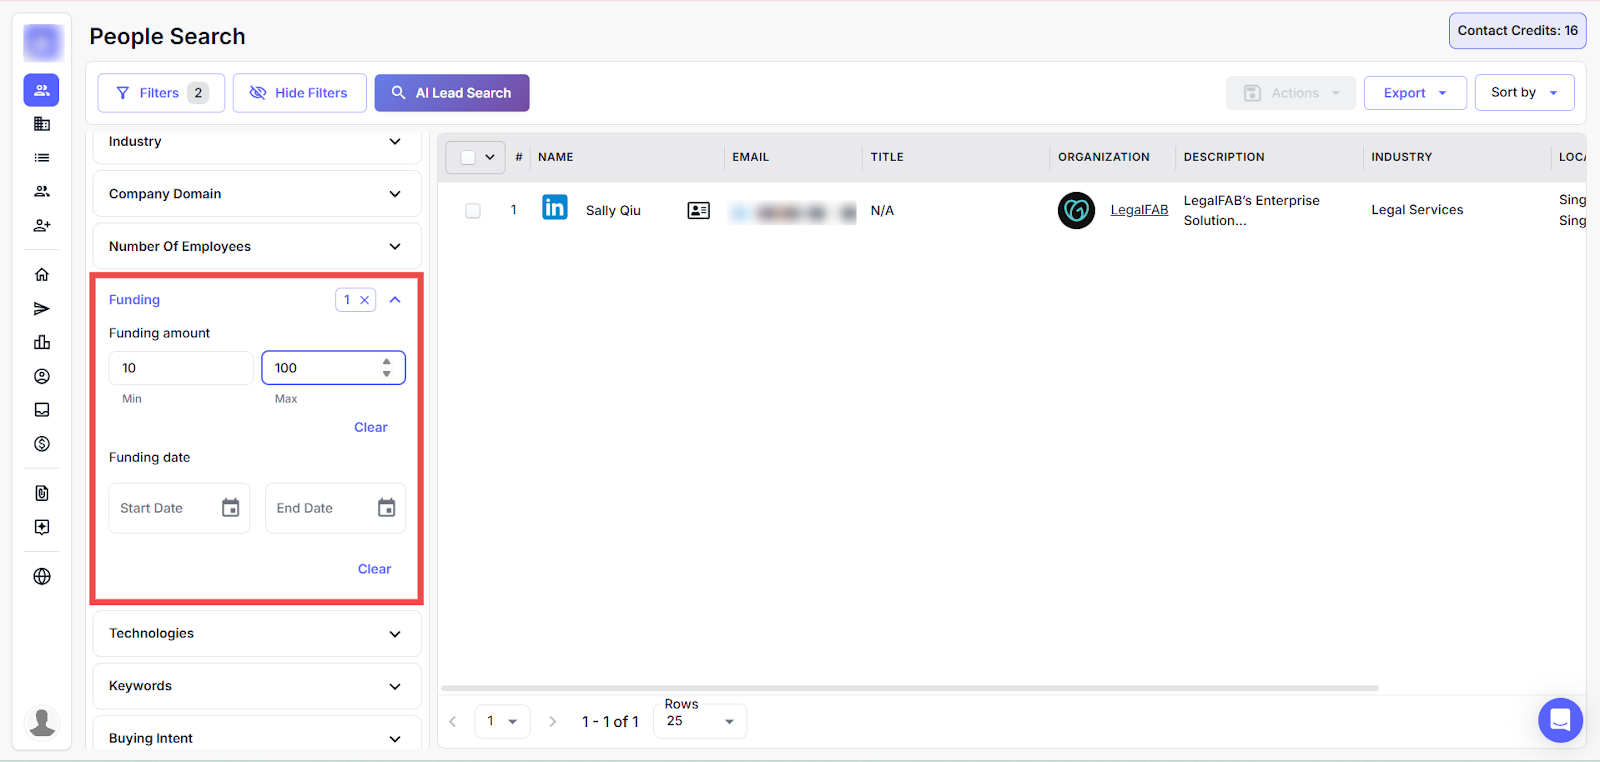1600x762 pixels.
Task: Open the LegalFAB organization link
Action: click(1139, 210)
